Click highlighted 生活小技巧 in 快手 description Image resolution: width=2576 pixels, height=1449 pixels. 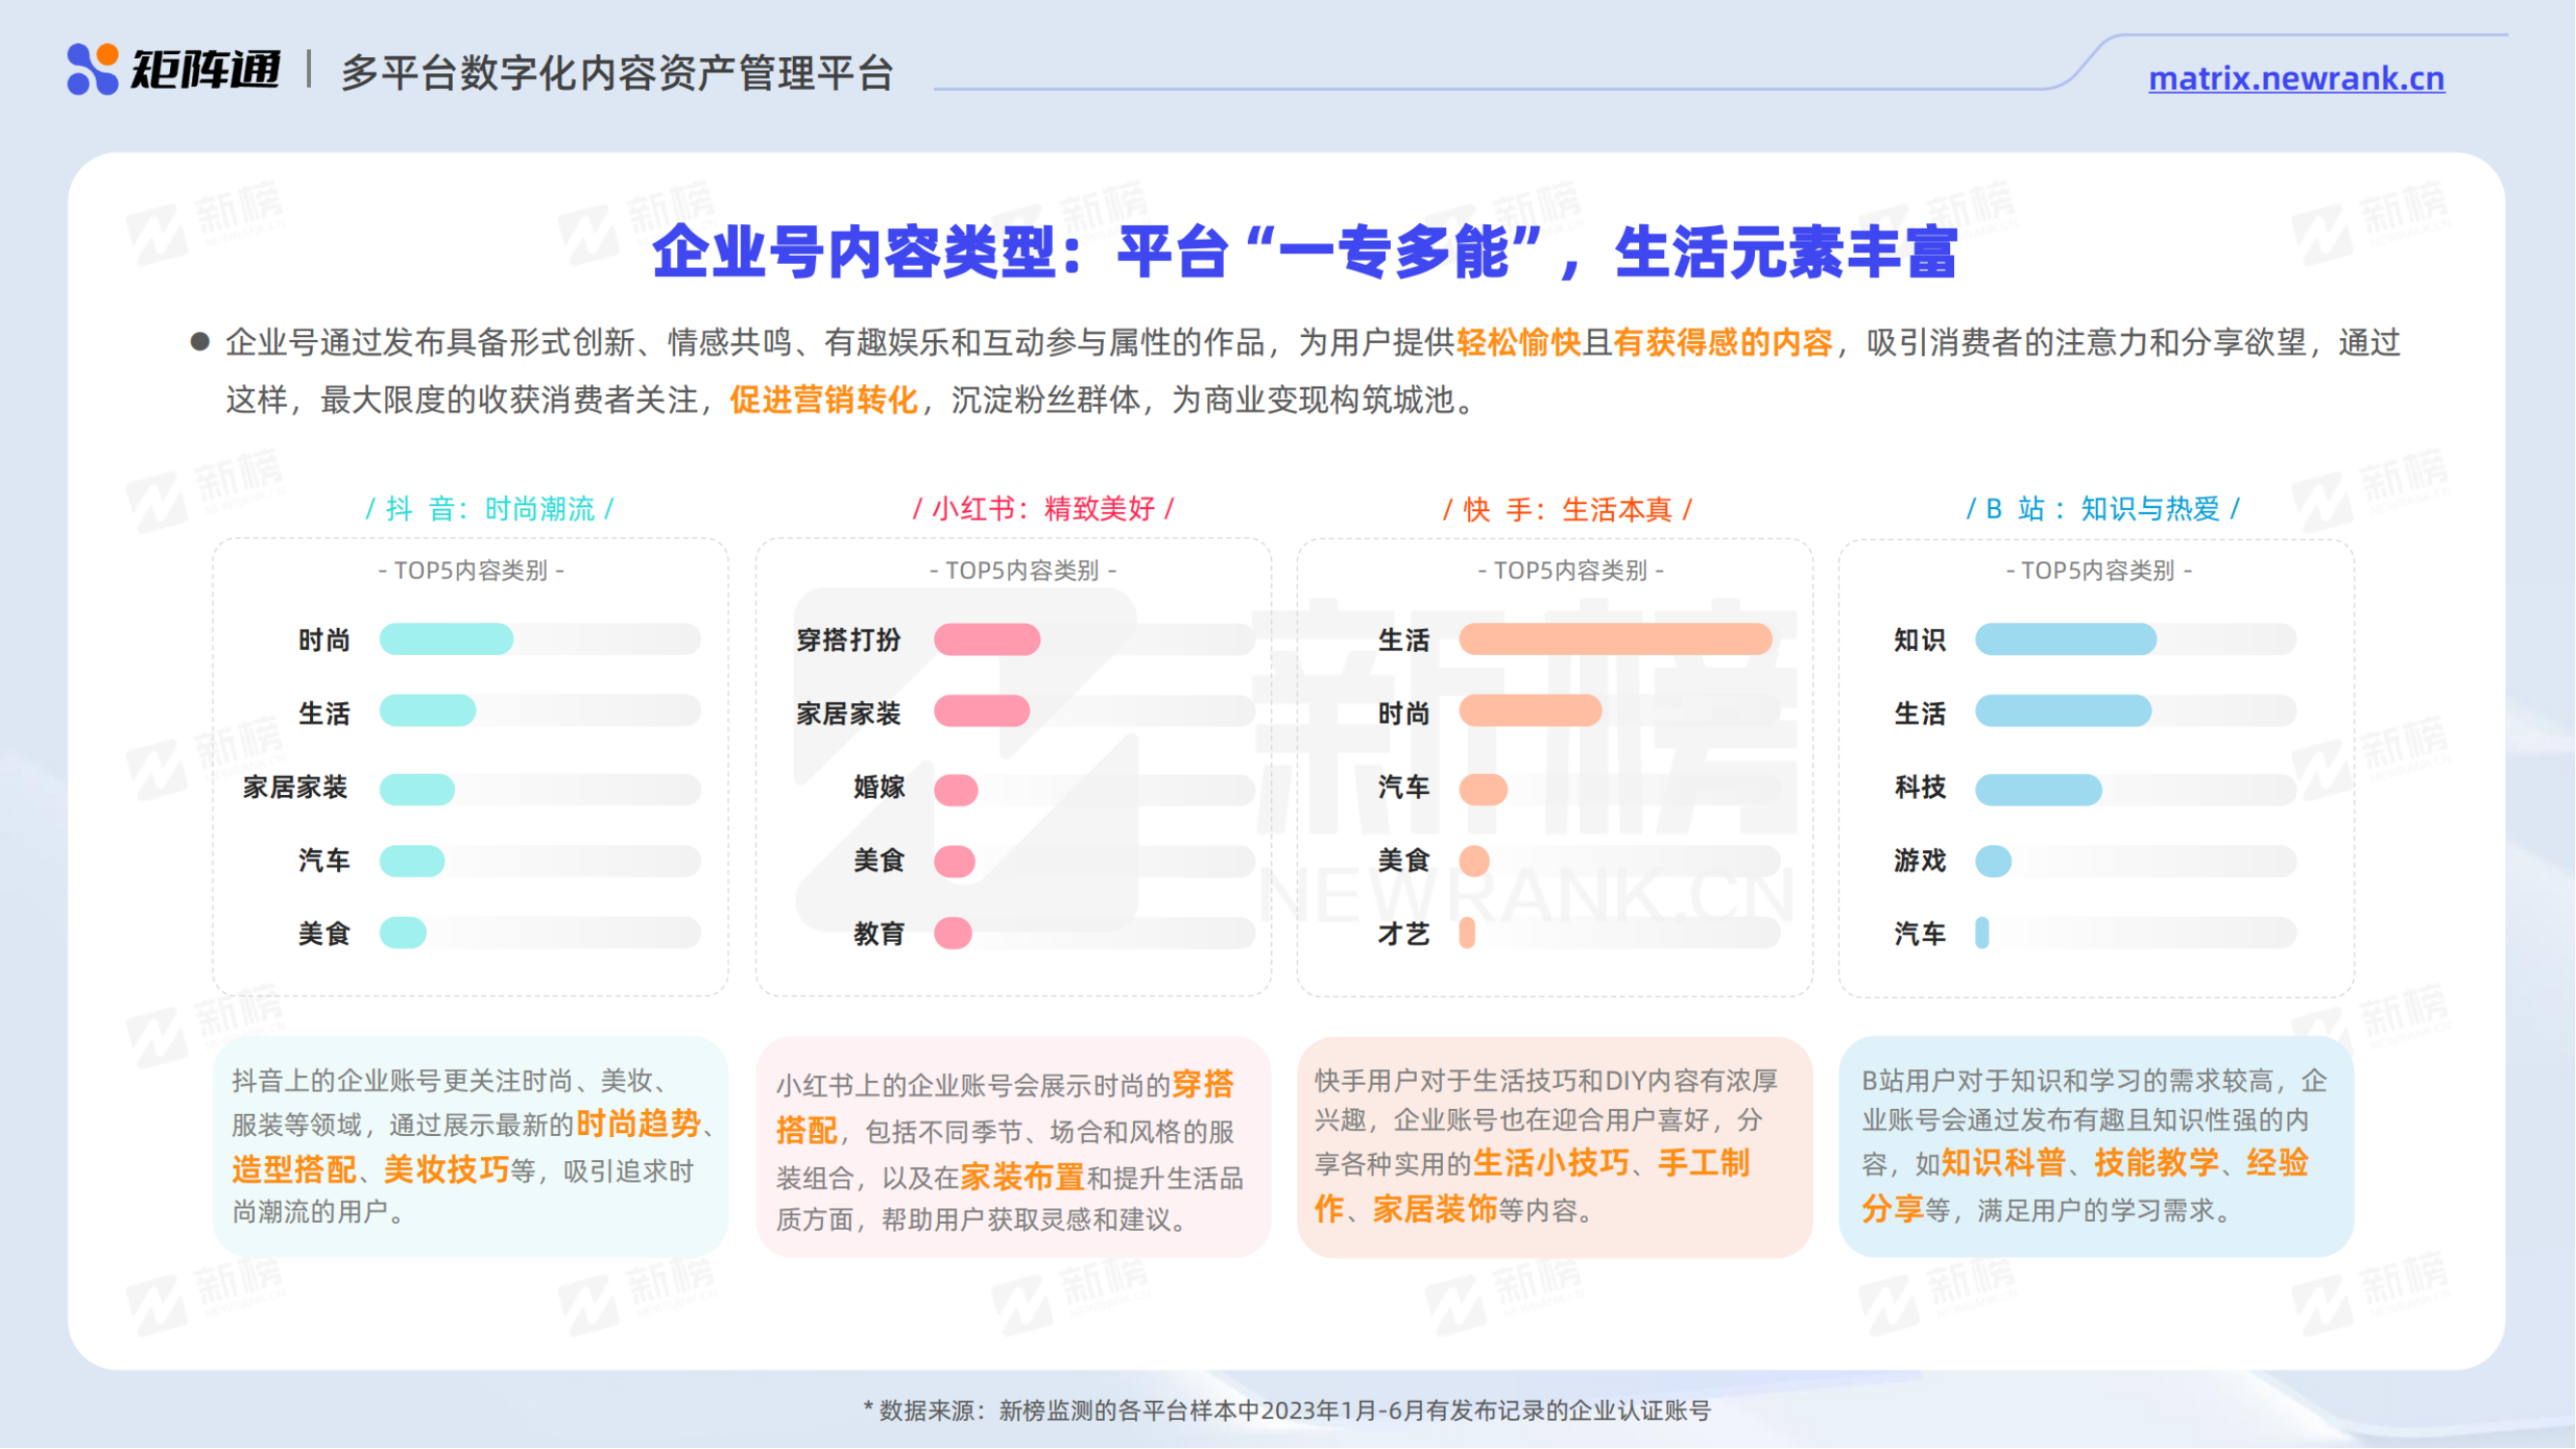coord(1551,1163)
